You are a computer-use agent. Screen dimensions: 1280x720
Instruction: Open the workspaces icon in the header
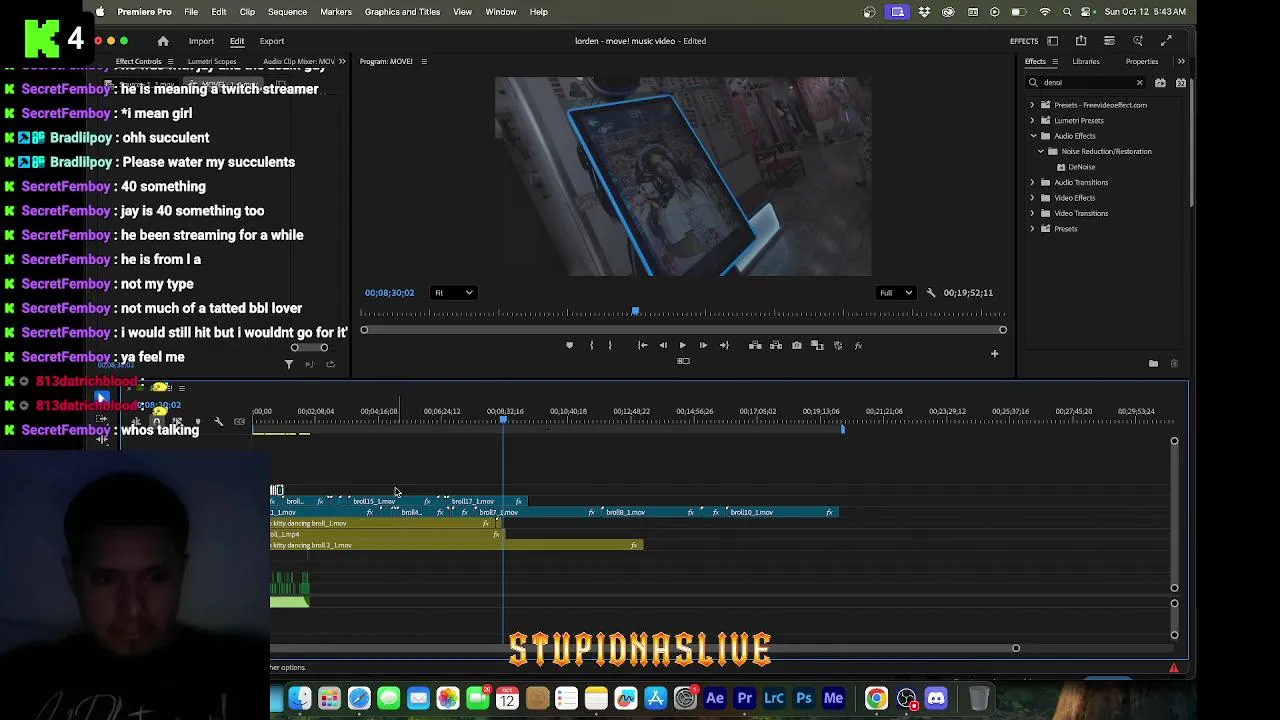pos(1053,41)
